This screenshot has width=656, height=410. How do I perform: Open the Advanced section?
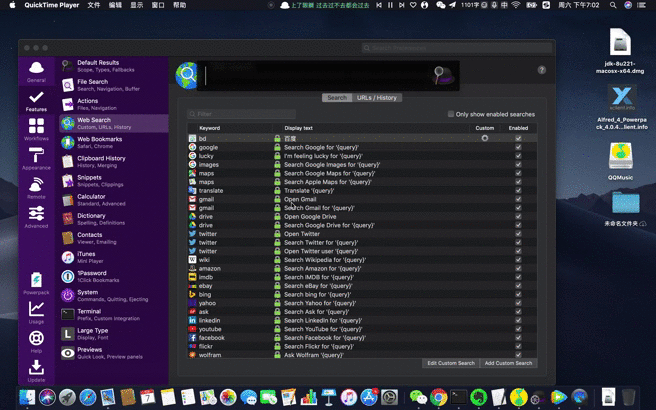36,217
